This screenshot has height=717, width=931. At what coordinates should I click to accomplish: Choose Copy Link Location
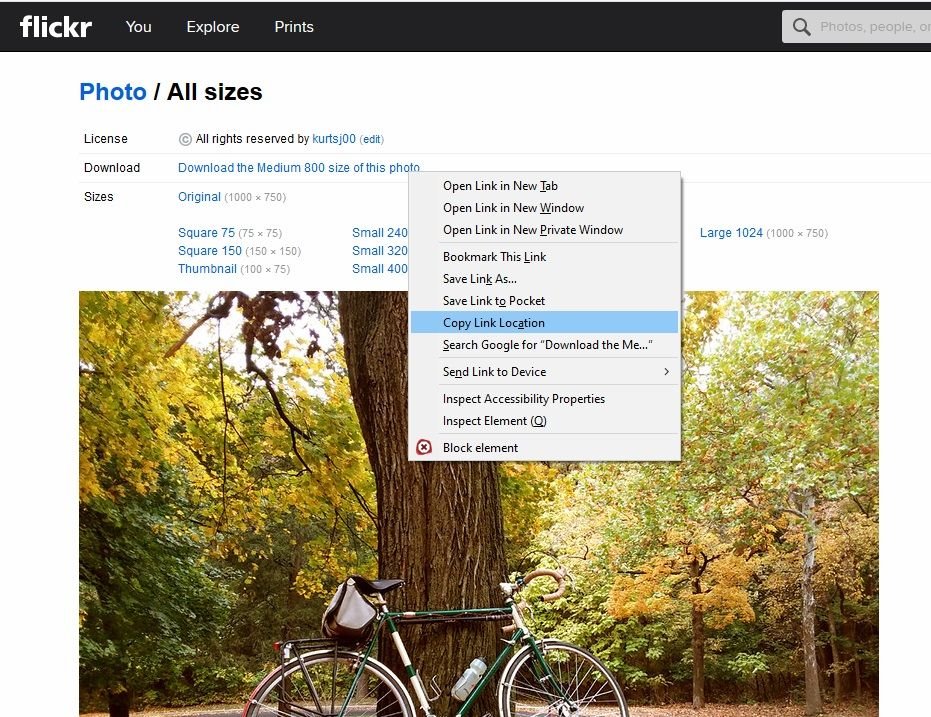point(544,322)
